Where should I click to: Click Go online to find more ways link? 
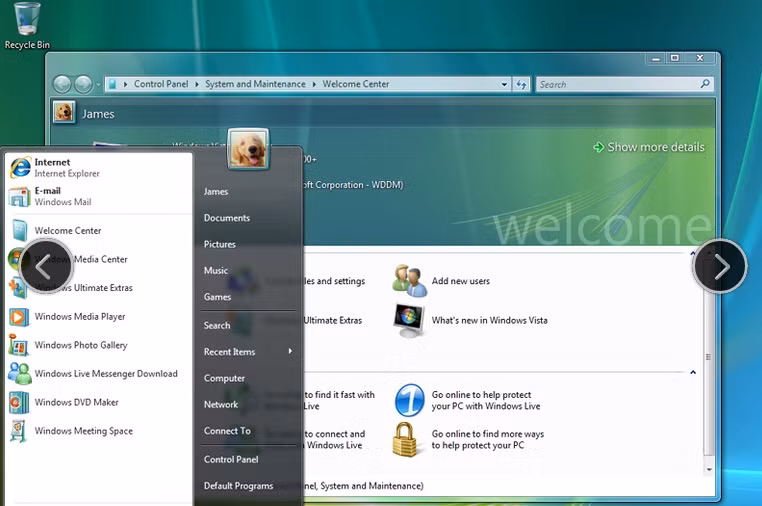tap(487, 439)
